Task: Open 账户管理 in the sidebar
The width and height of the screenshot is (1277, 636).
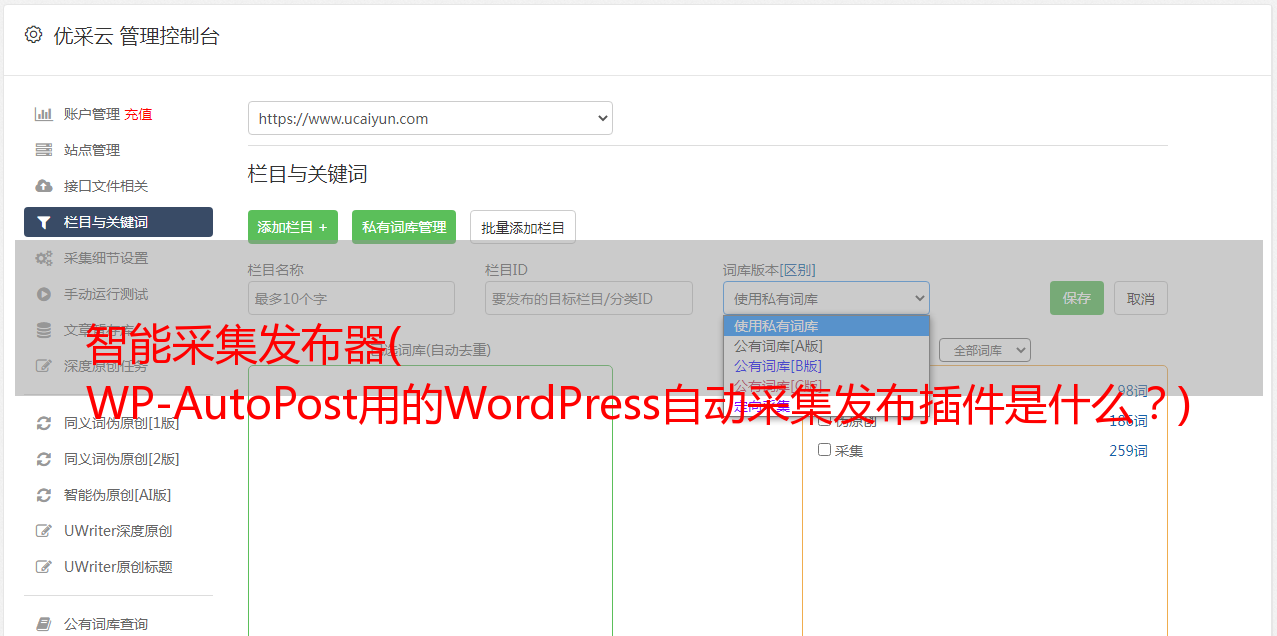Action: click(x=92, y=114)
